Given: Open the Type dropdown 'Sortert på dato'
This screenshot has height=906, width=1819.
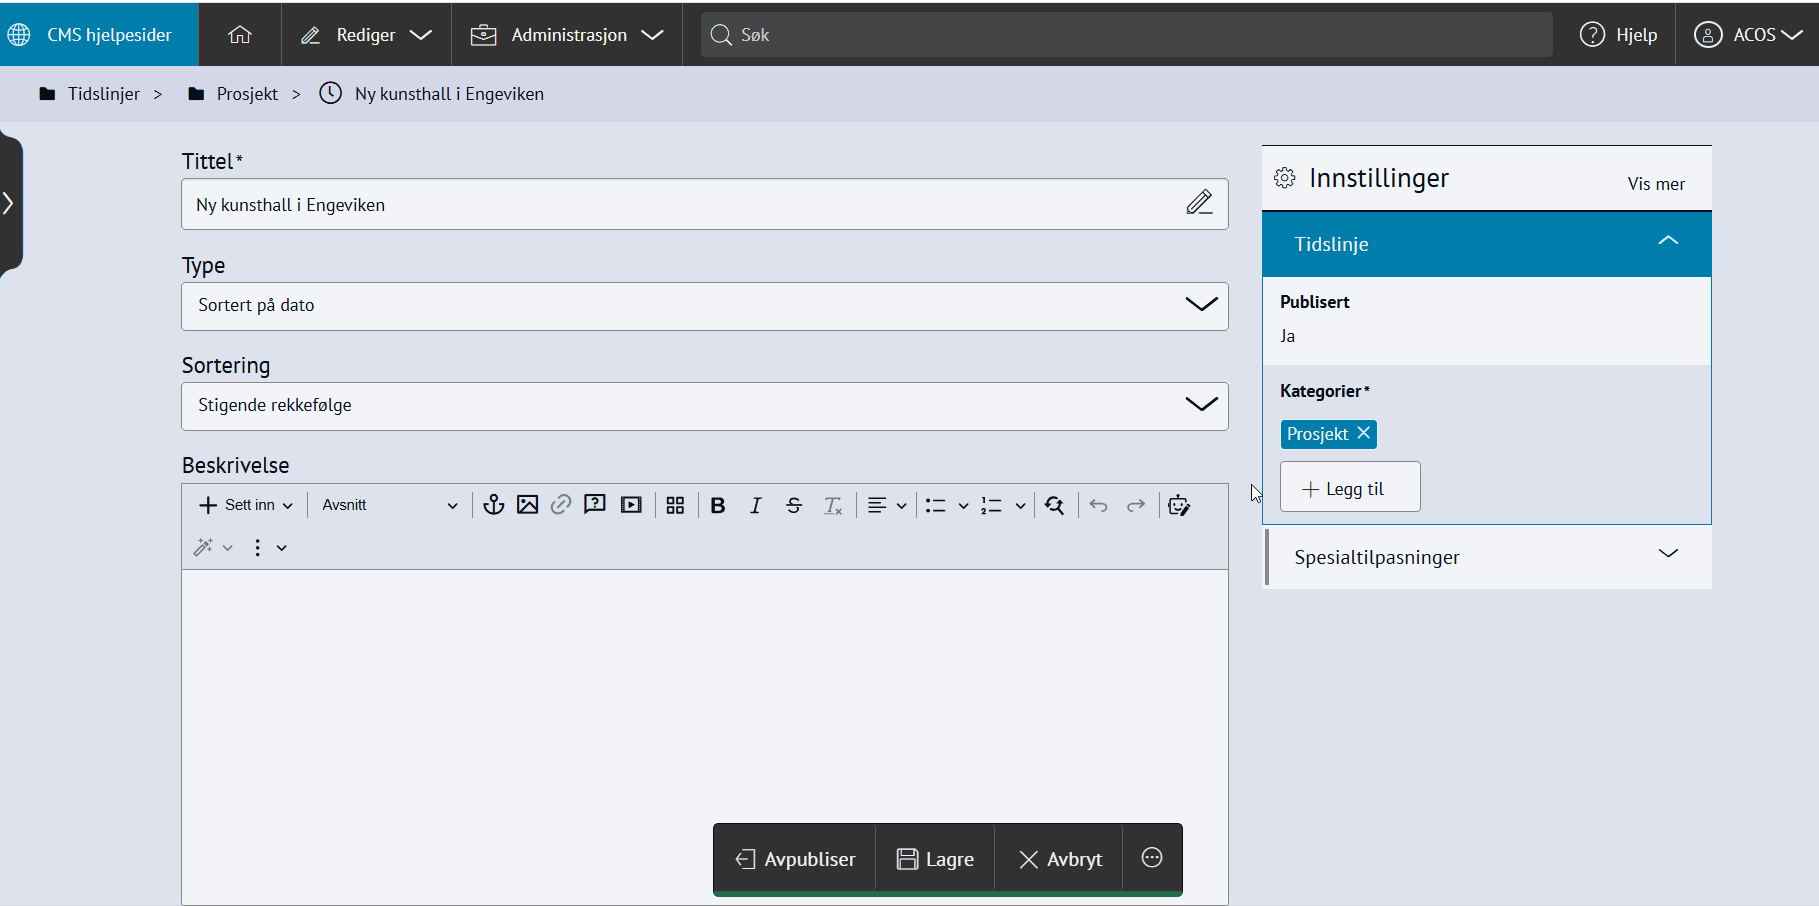Looking at the screenshot, I should 704,306.
